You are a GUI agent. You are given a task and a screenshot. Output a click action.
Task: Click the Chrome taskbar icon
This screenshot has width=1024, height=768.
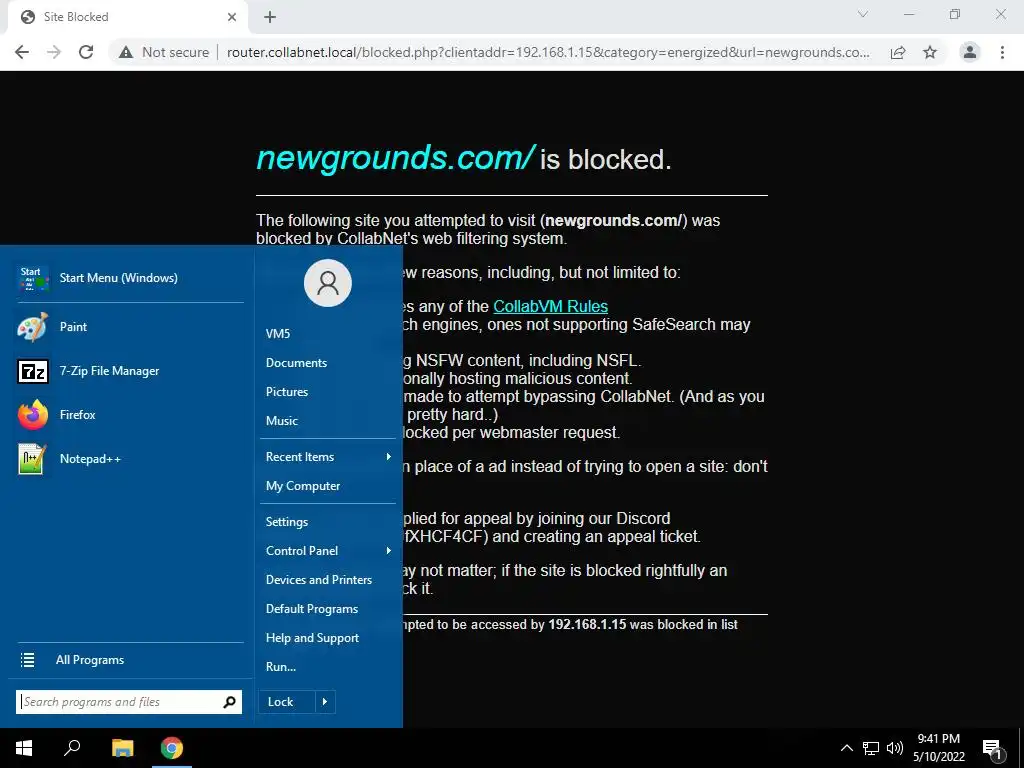(x=172, y=748)
